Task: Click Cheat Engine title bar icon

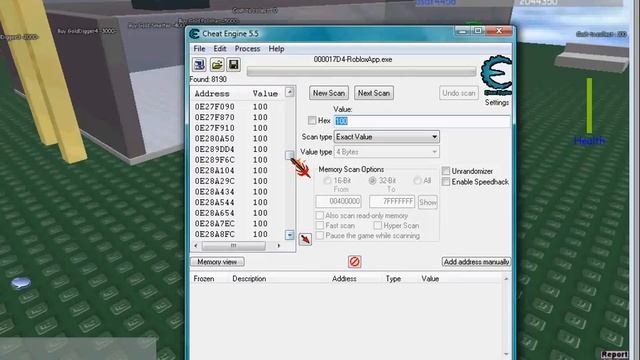Action: point(194,34)
